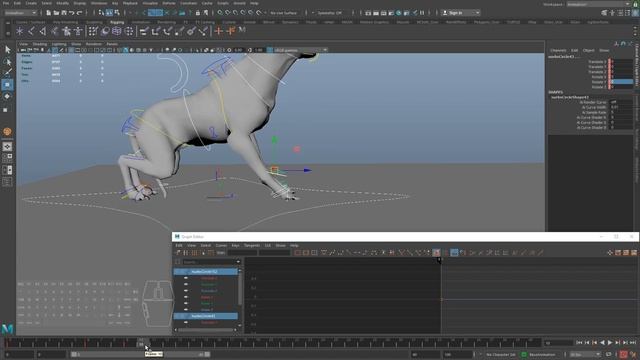The height and width of the screenshot is (360, 640).
Task: Open Tangents menu in Graph Editor
Action: (251, 246)
